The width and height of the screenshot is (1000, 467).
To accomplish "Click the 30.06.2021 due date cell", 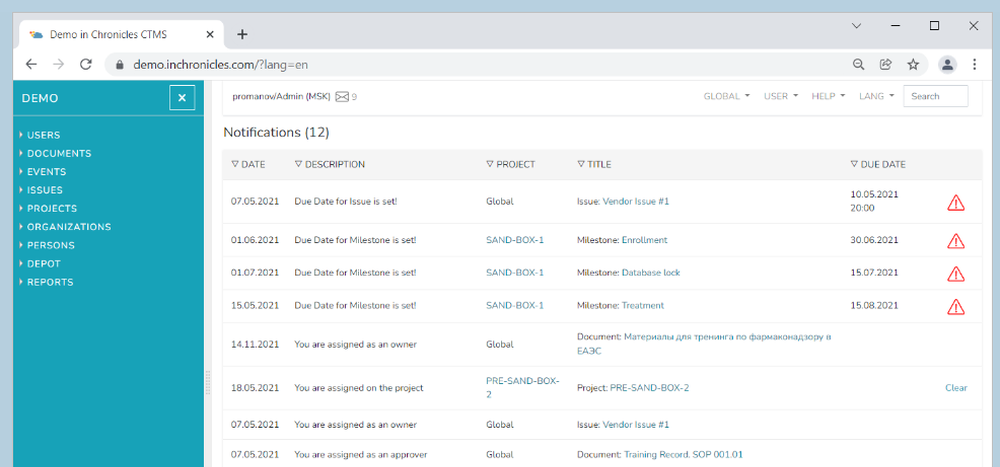I will click(874, 240).
